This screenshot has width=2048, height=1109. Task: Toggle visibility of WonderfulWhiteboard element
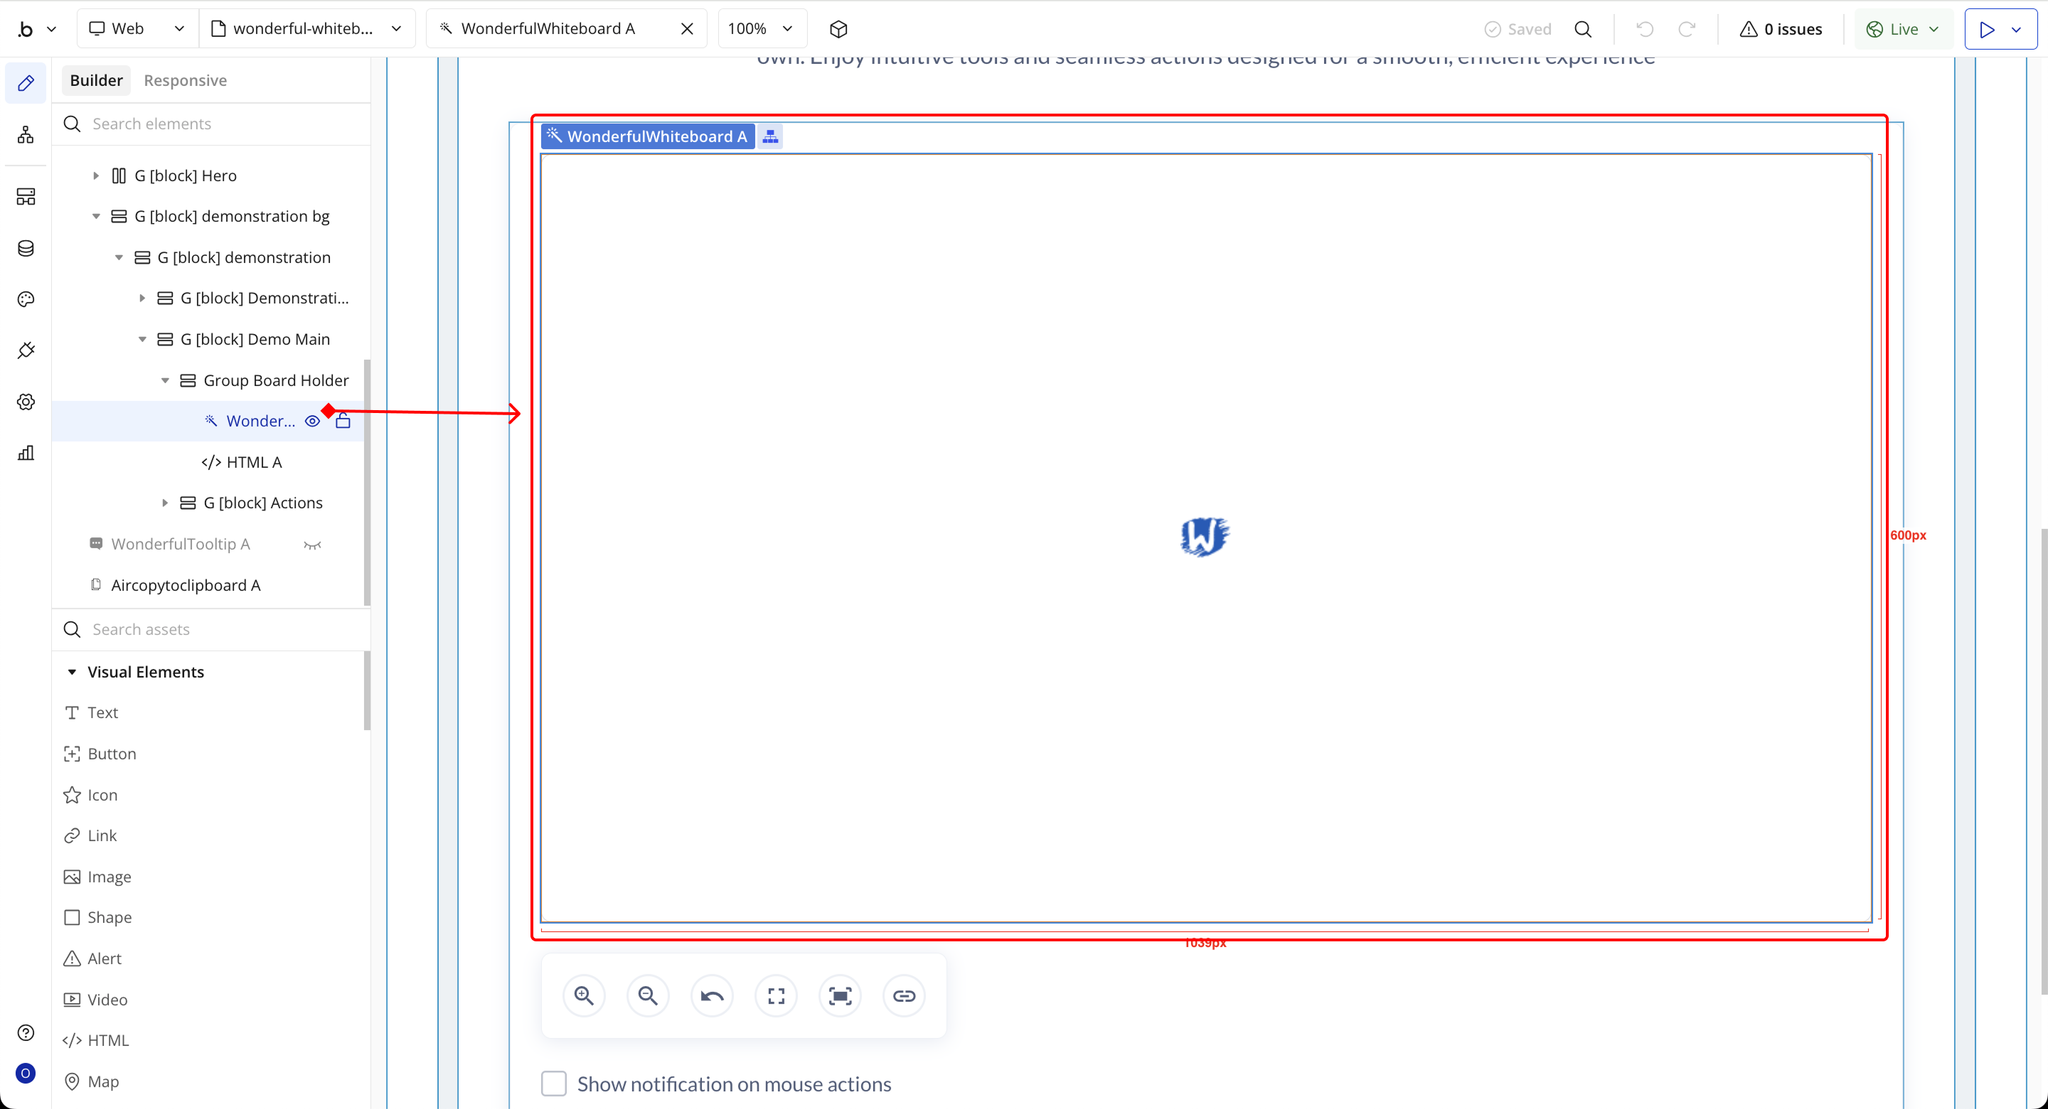pyautogui.click(x=313, y=421)
